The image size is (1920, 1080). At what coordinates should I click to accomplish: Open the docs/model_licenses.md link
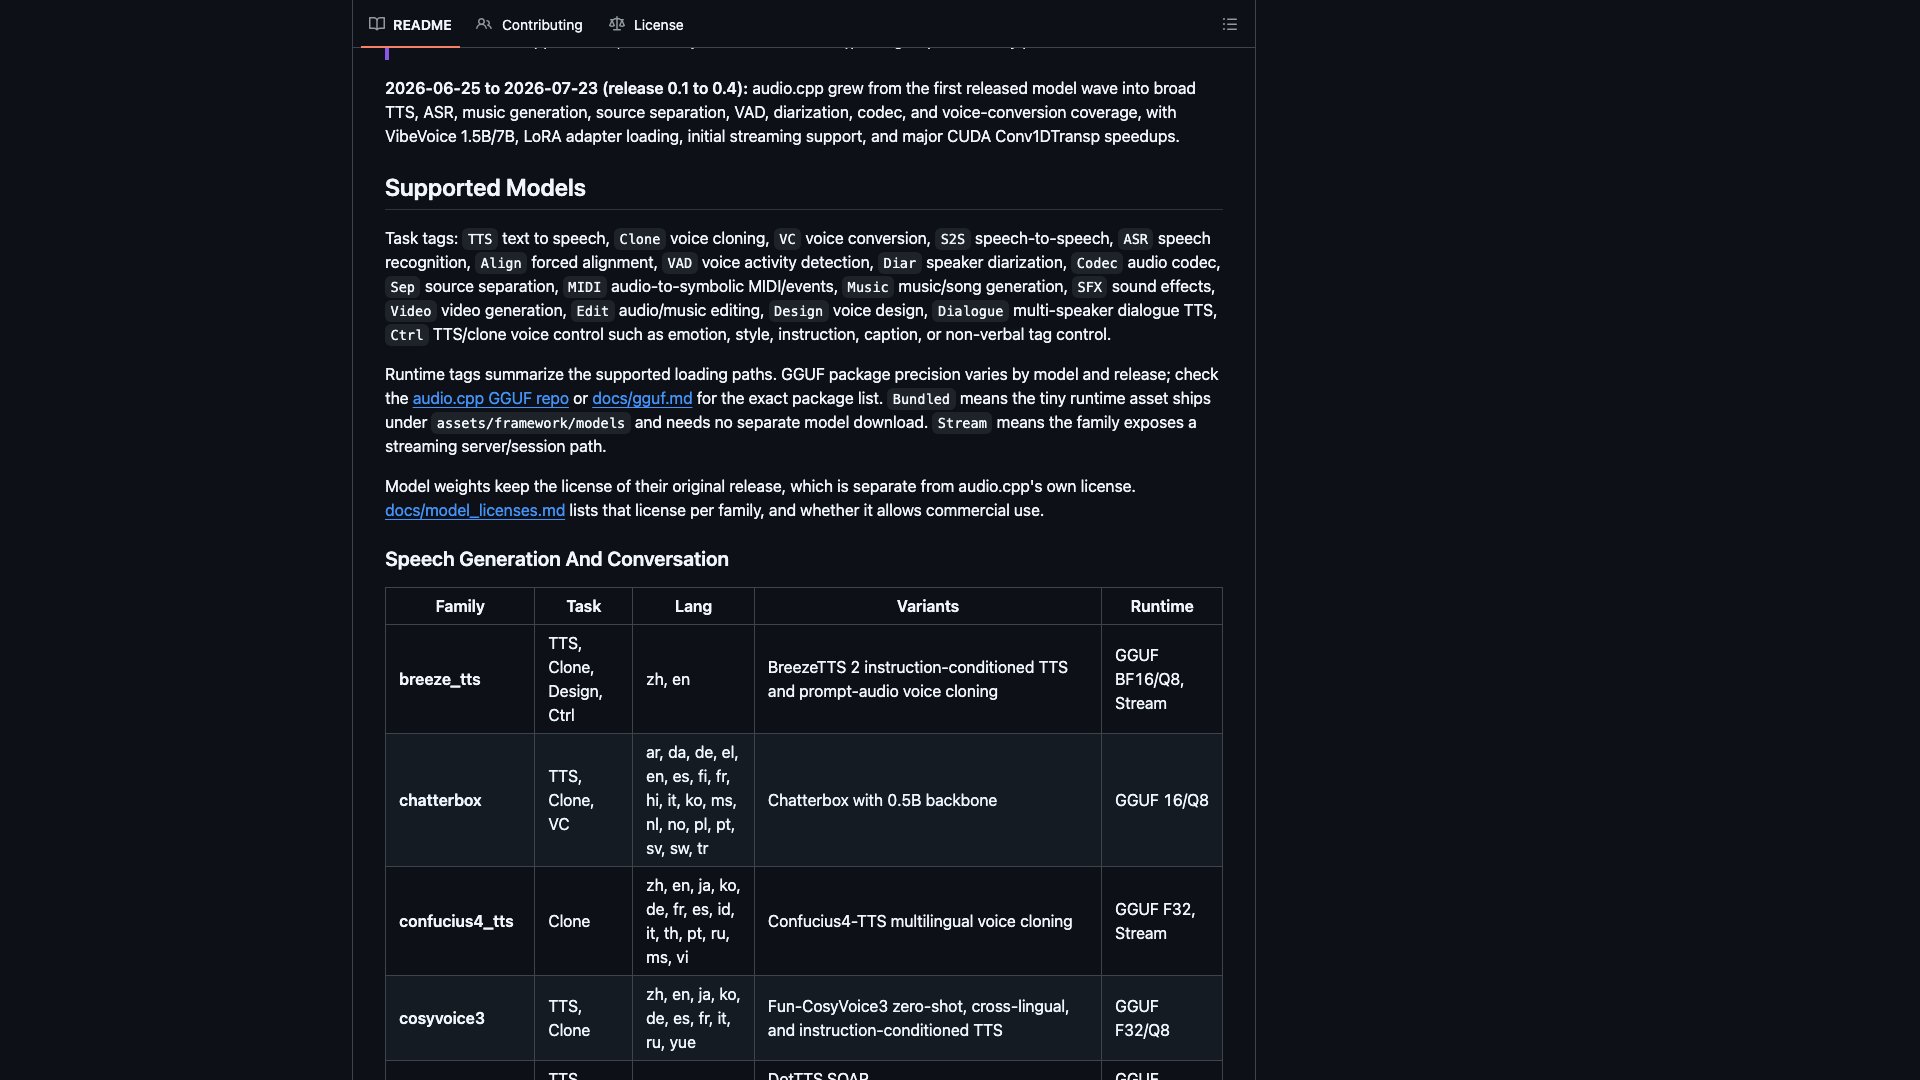point(475,510)
